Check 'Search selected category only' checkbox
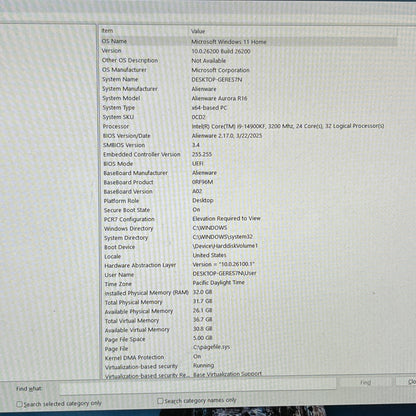The width and height of the screenshot is (416, 416). click(x=19, y=404)
